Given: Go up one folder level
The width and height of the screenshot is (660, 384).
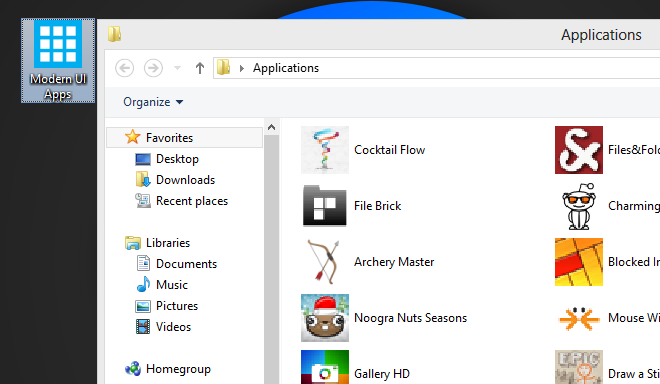Looking at the screenshot, I should (200, 68).
